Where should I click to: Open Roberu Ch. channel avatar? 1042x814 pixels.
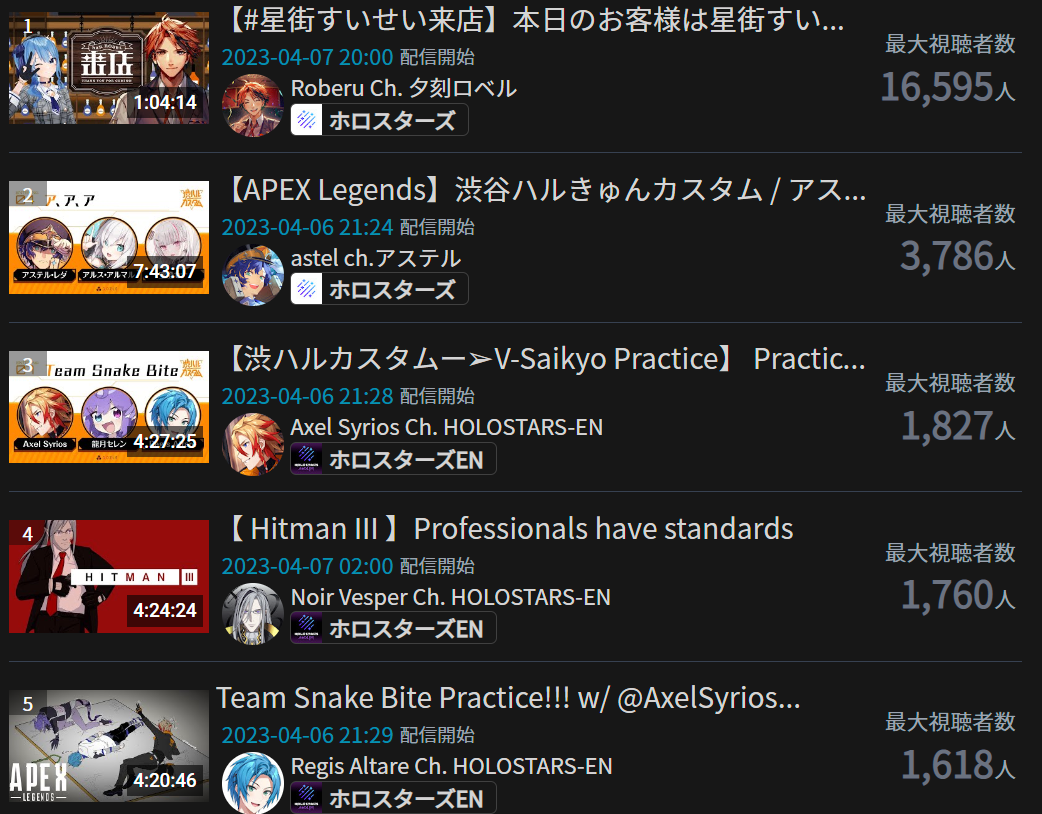click(x=253, y=106)
